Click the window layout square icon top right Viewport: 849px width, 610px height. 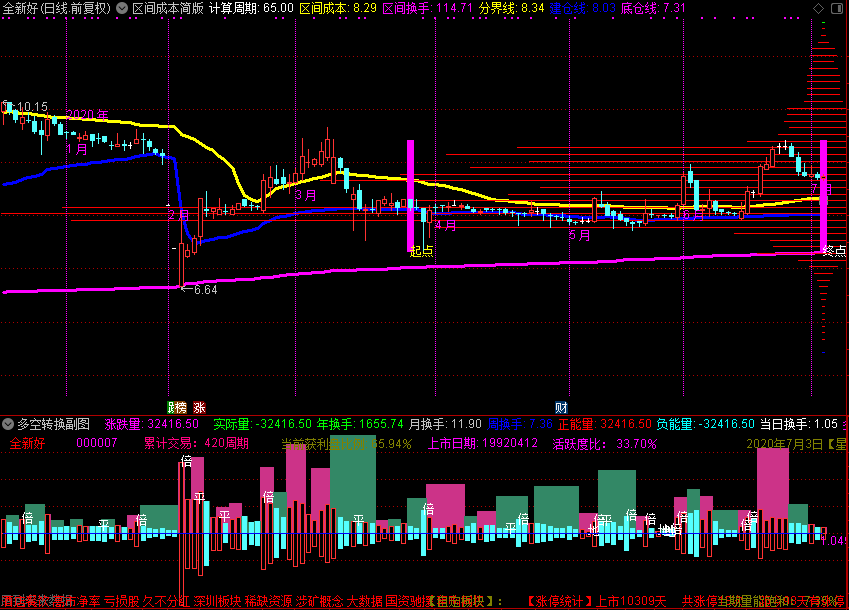(x=837, y=8)
